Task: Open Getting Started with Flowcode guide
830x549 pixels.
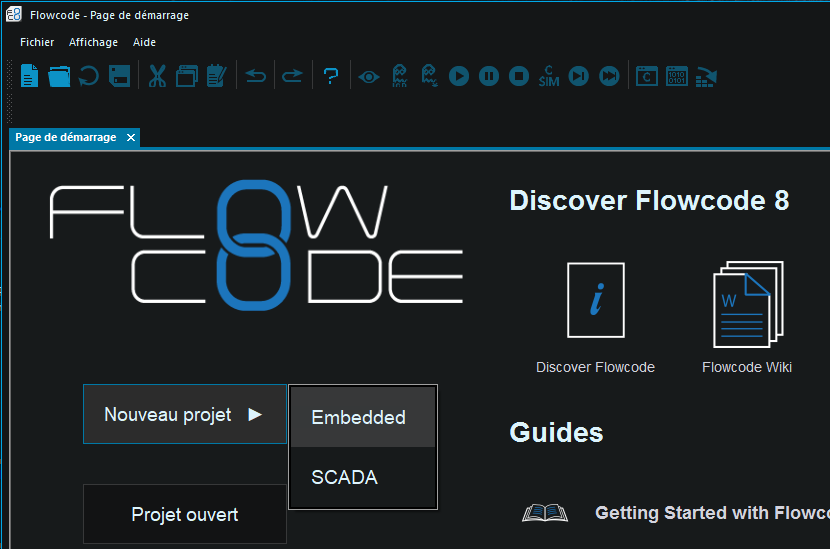Action: pos(712,513)
